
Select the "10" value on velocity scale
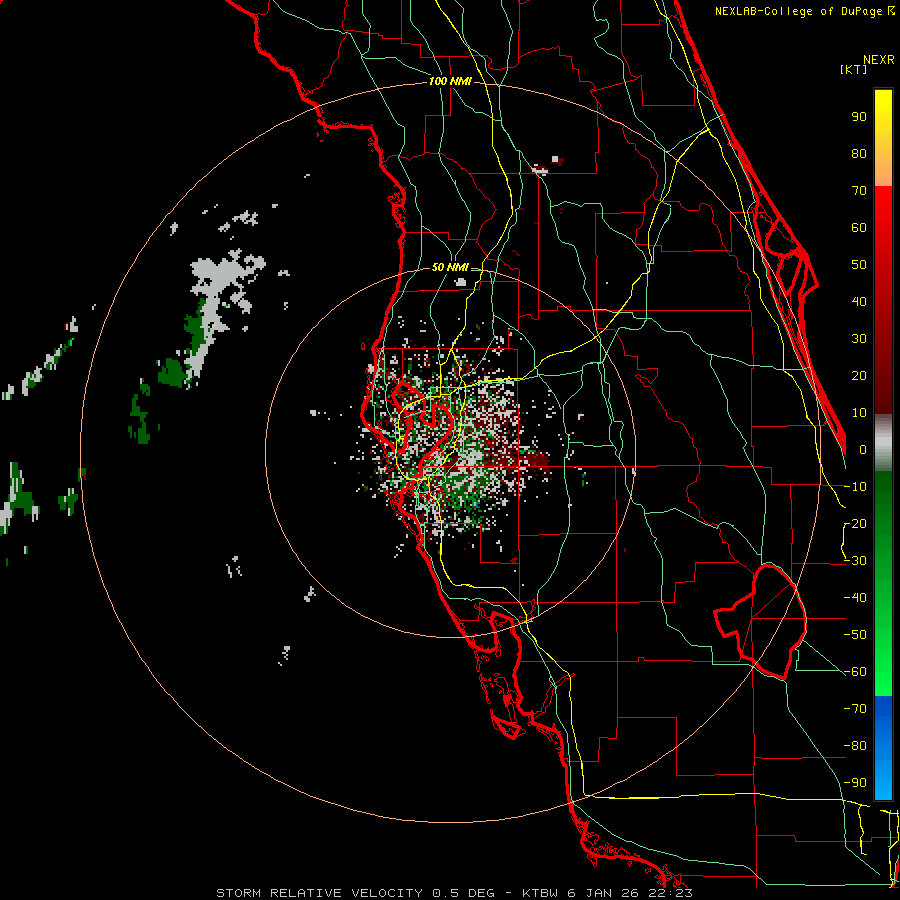click(x=859, y=413)
